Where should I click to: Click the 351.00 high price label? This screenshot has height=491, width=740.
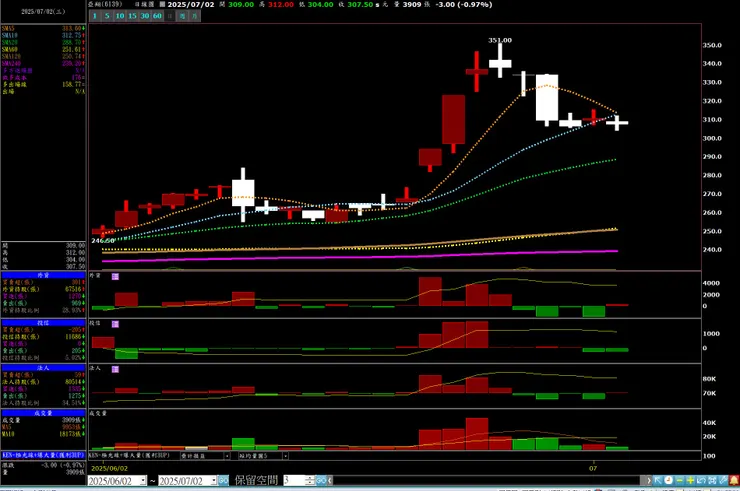coord(500,40)
